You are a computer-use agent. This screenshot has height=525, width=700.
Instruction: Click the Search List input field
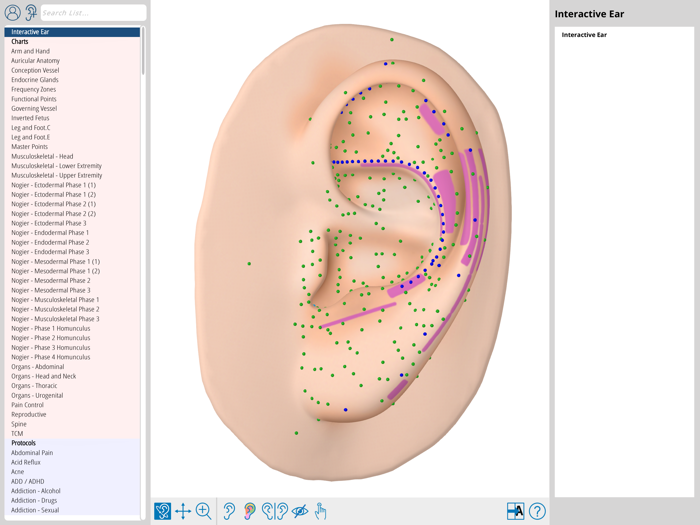point(92,13)
